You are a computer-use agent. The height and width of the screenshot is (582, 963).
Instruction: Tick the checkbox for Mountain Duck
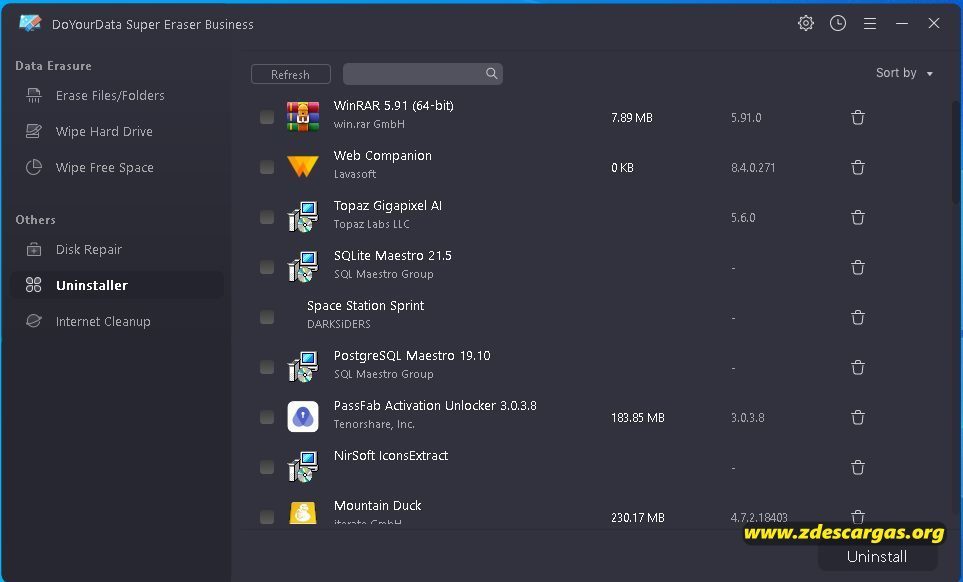(267, 517)
